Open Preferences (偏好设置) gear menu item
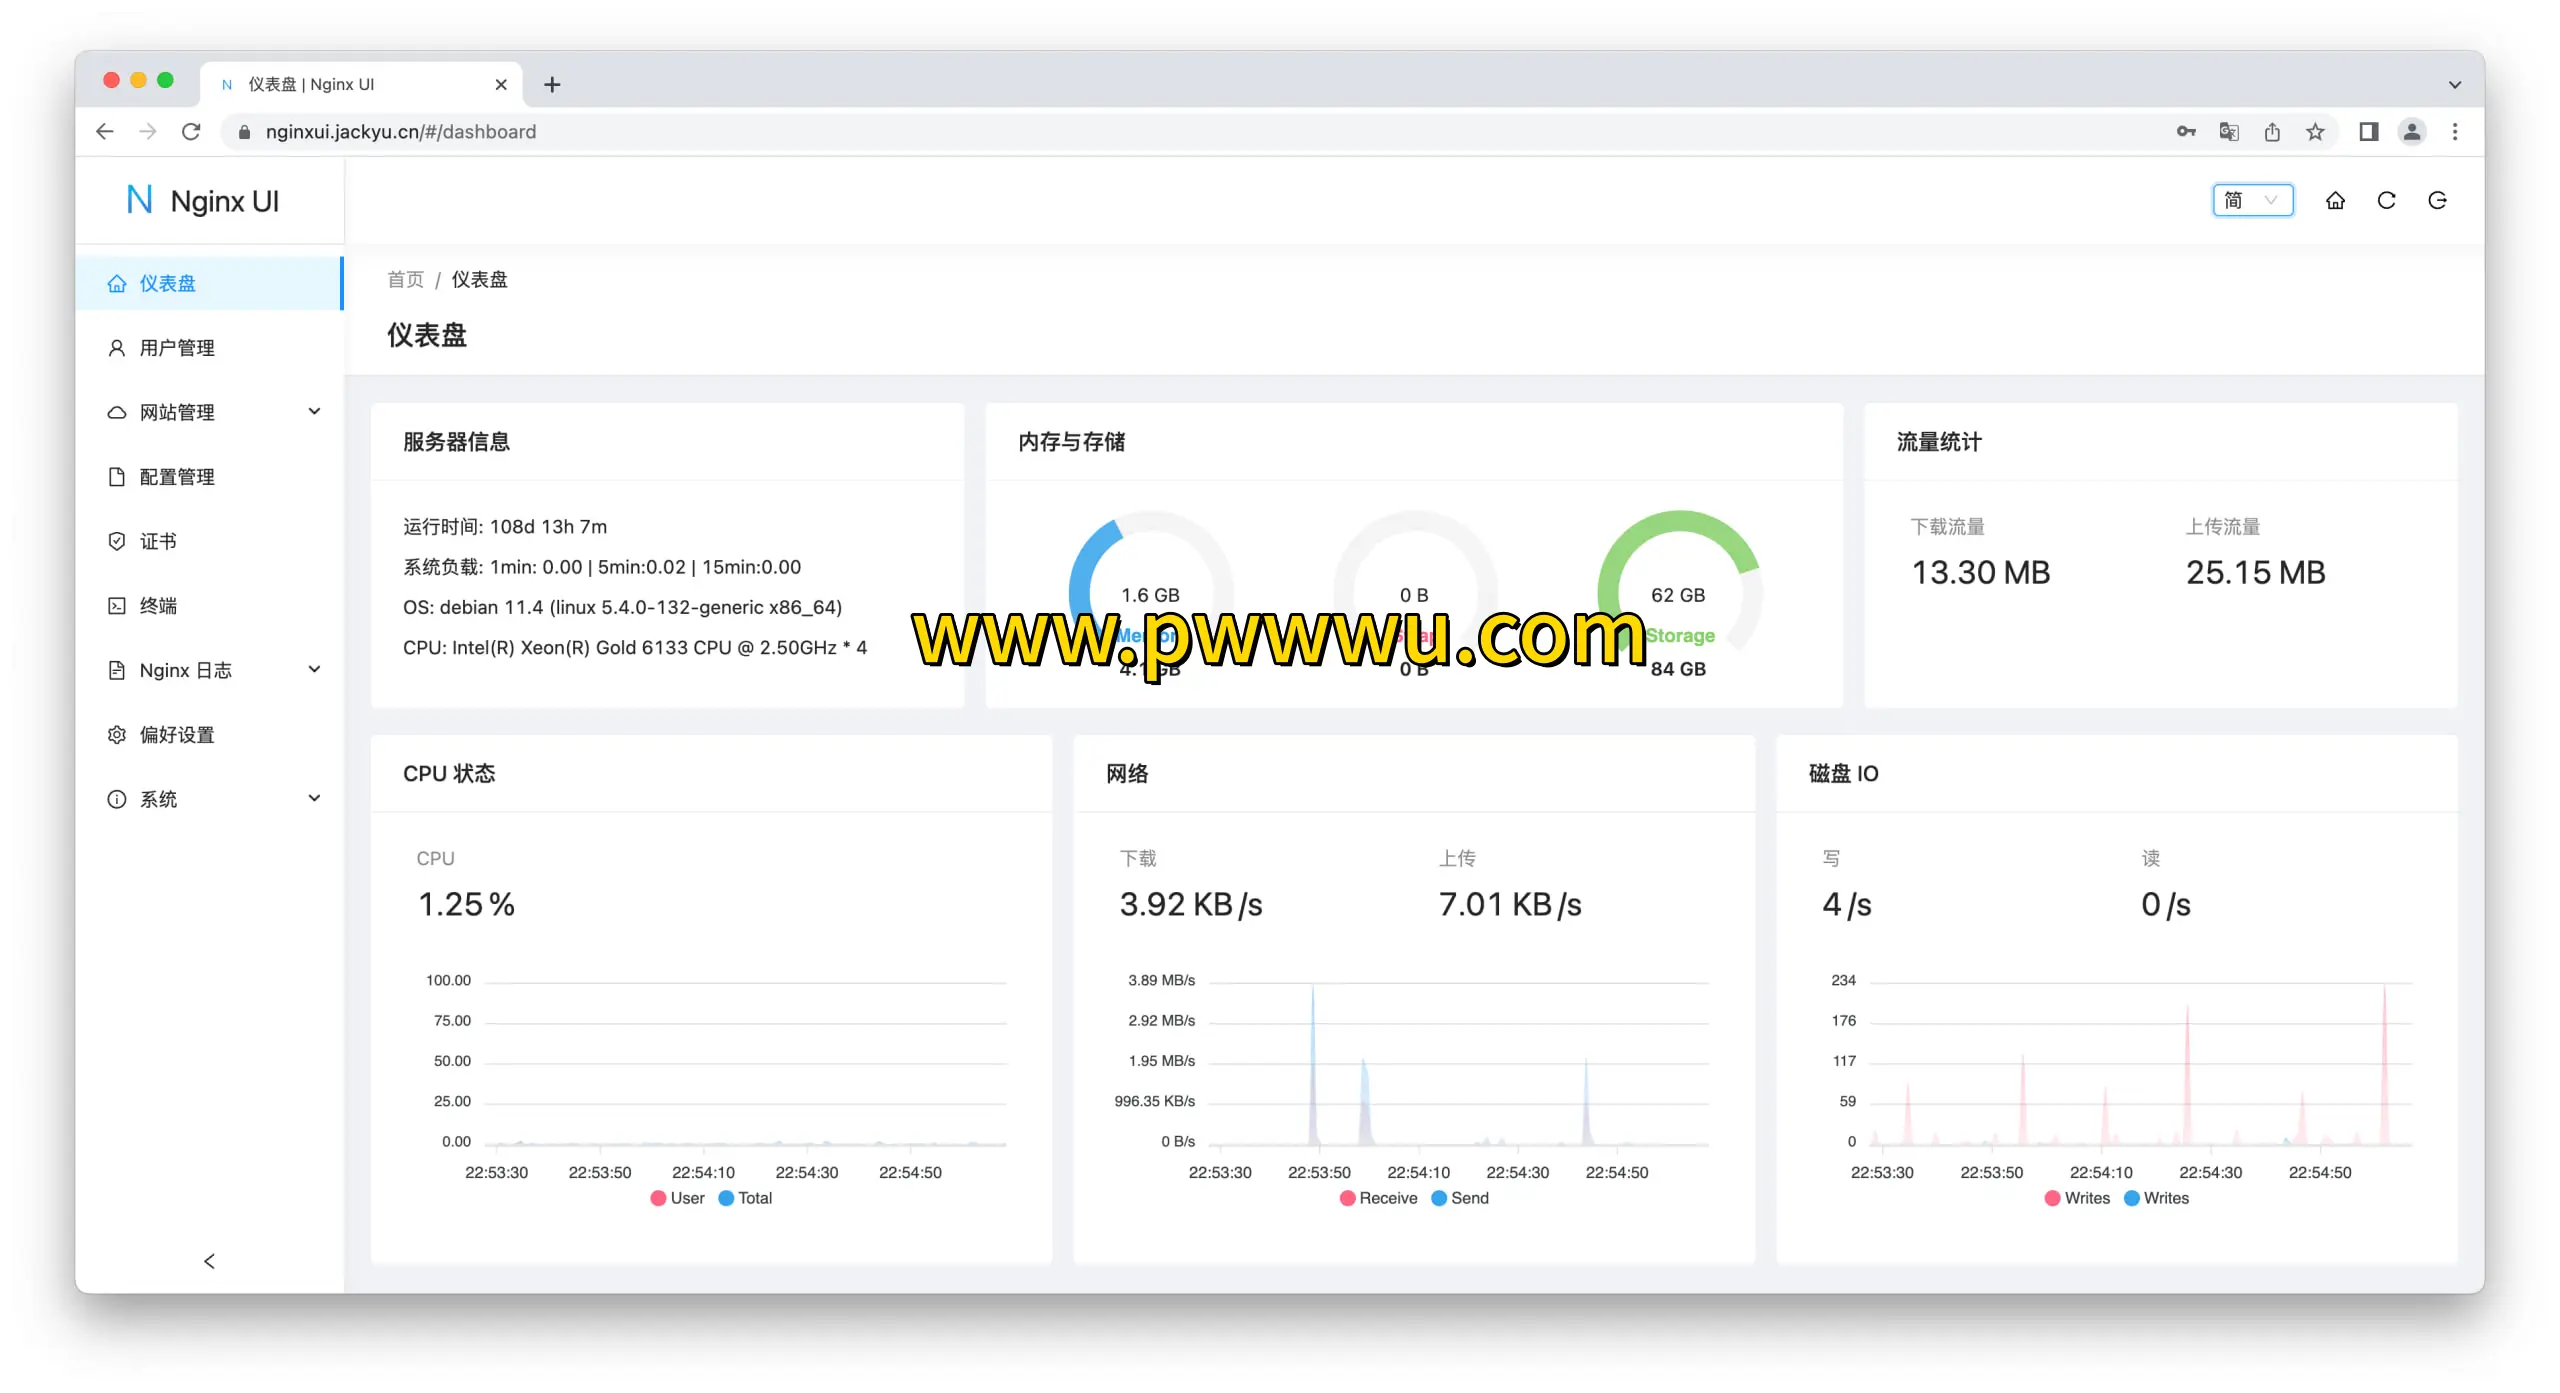This screenshot has width=2560, height=1393. tap(176, 734)
